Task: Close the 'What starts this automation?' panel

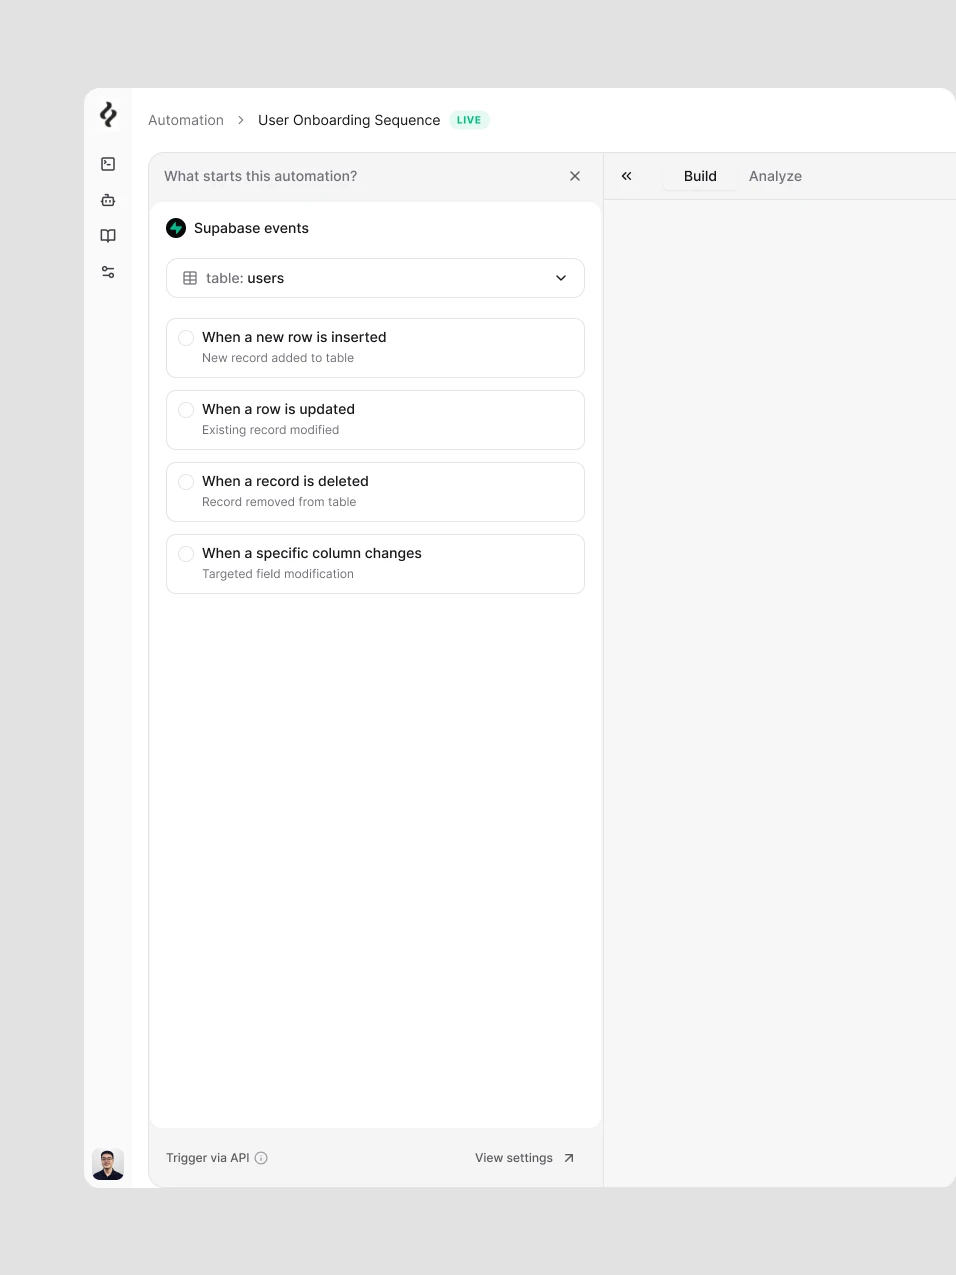Action: pos(575,176)
